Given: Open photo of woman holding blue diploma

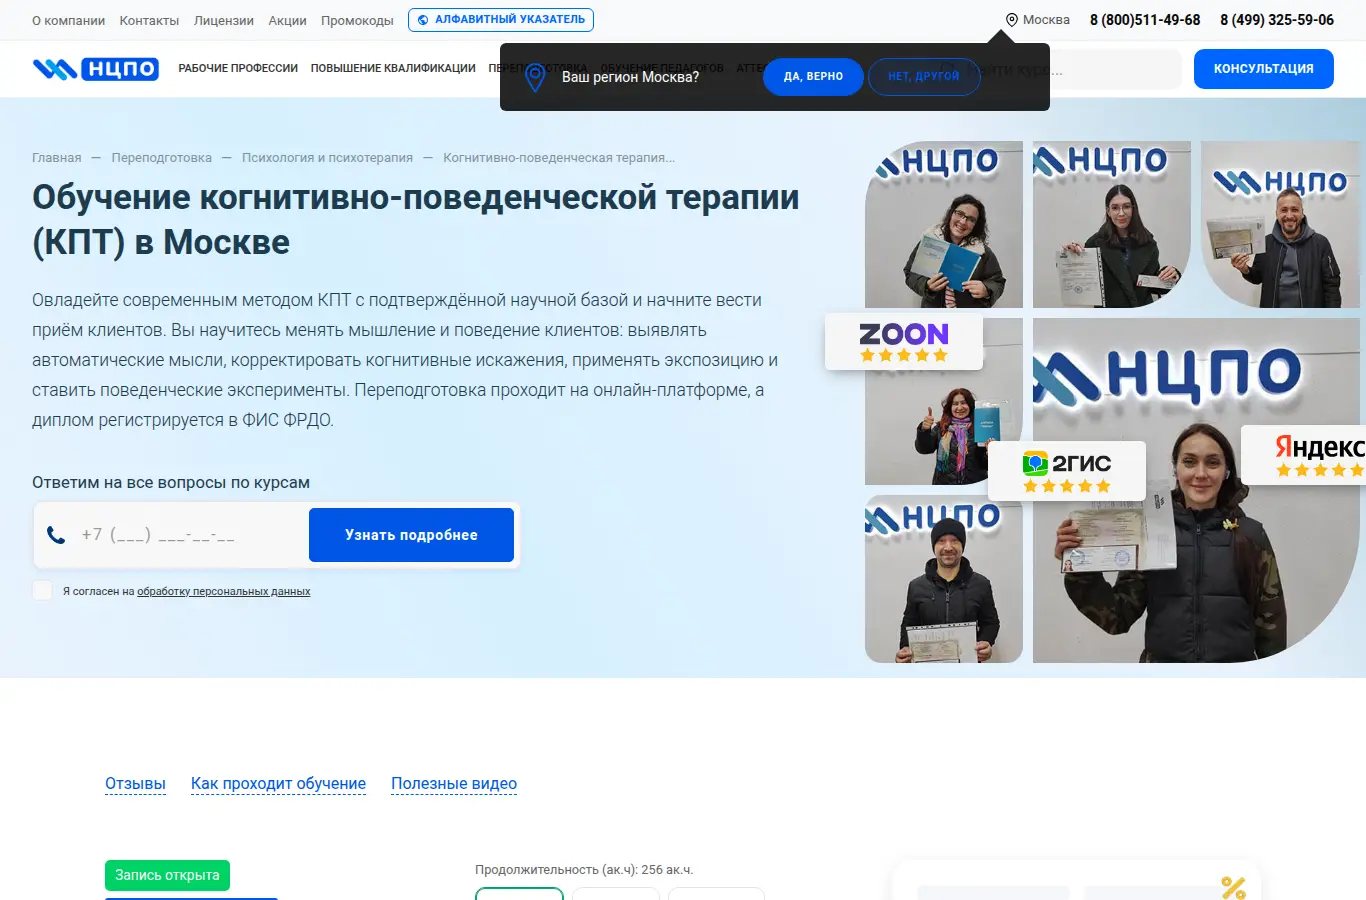Looking at the screenshot, I should [x=944, y=224].
